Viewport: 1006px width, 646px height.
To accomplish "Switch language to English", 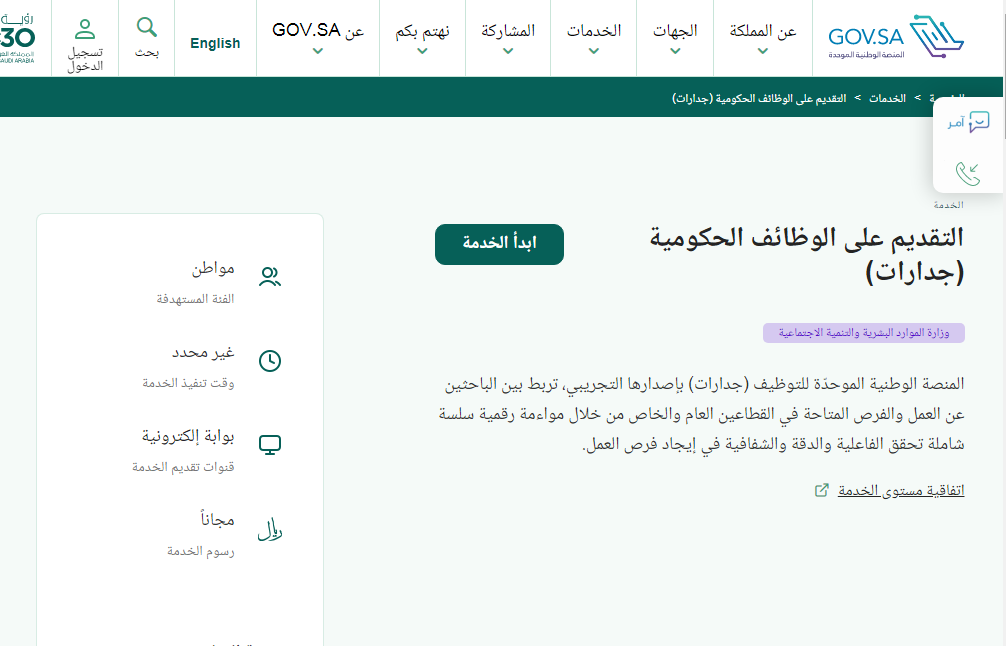I will tap(215, 43).
